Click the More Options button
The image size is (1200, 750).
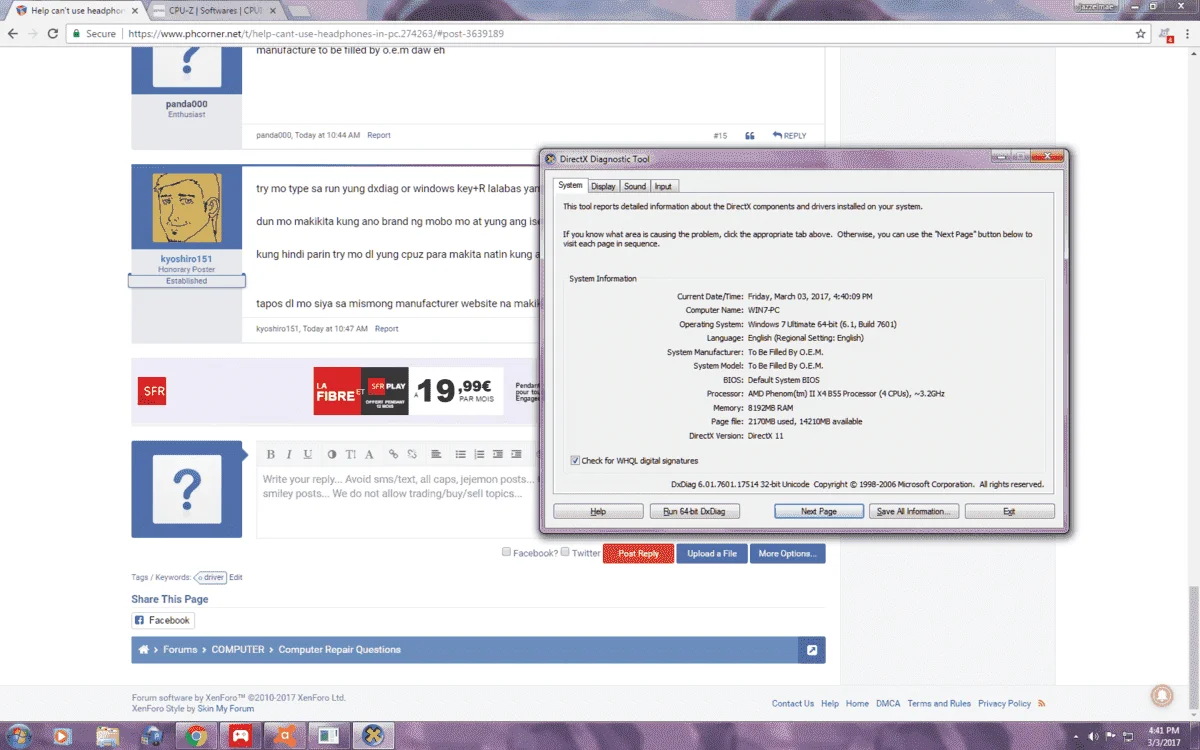tap(787, 554)
